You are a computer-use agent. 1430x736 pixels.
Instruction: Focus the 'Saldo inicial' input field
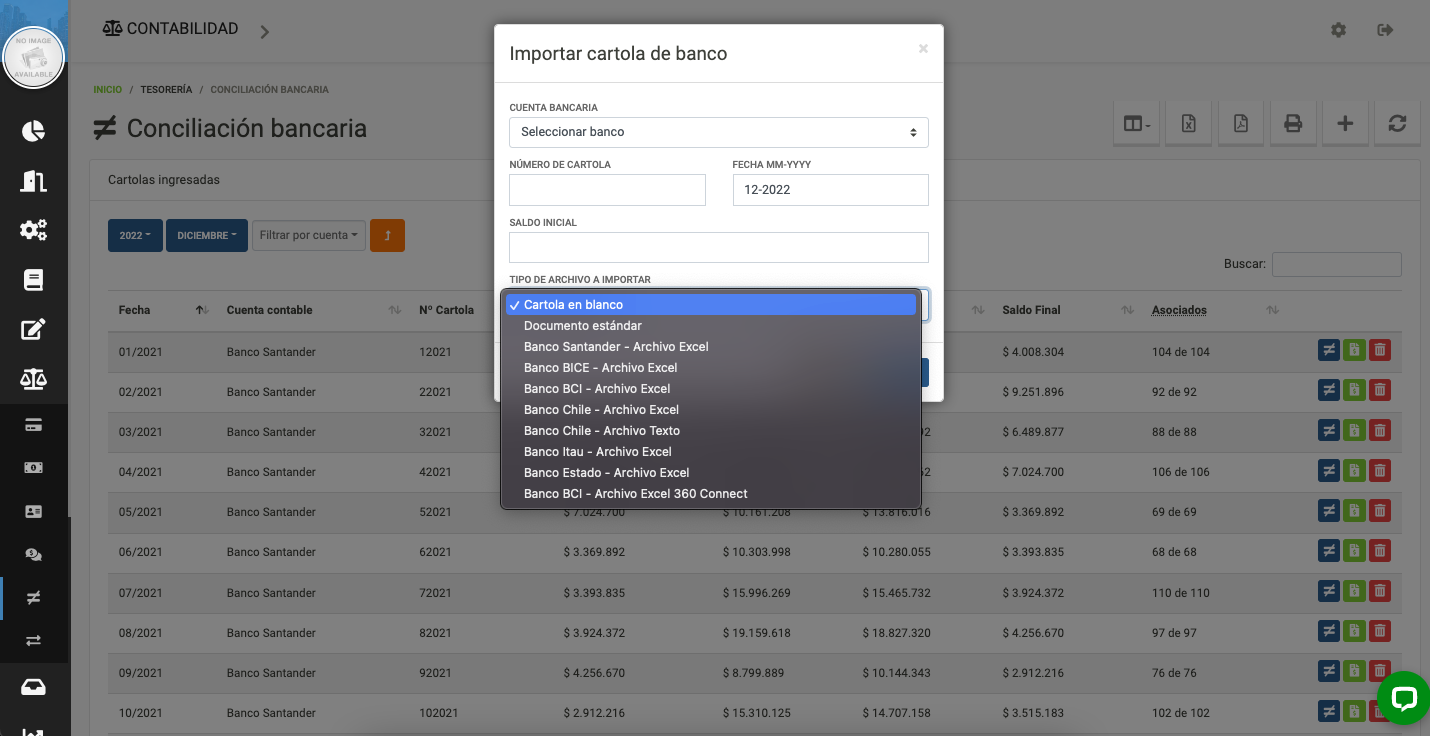click(x=718, y=247)
